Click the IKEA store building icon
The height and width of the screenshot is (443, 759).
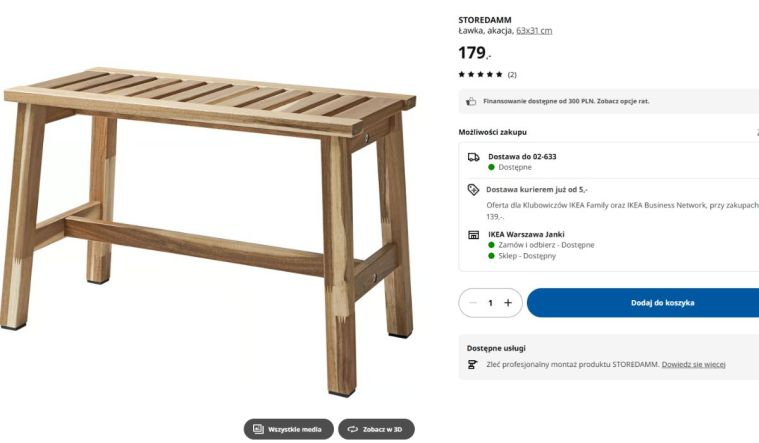point(474,234)
